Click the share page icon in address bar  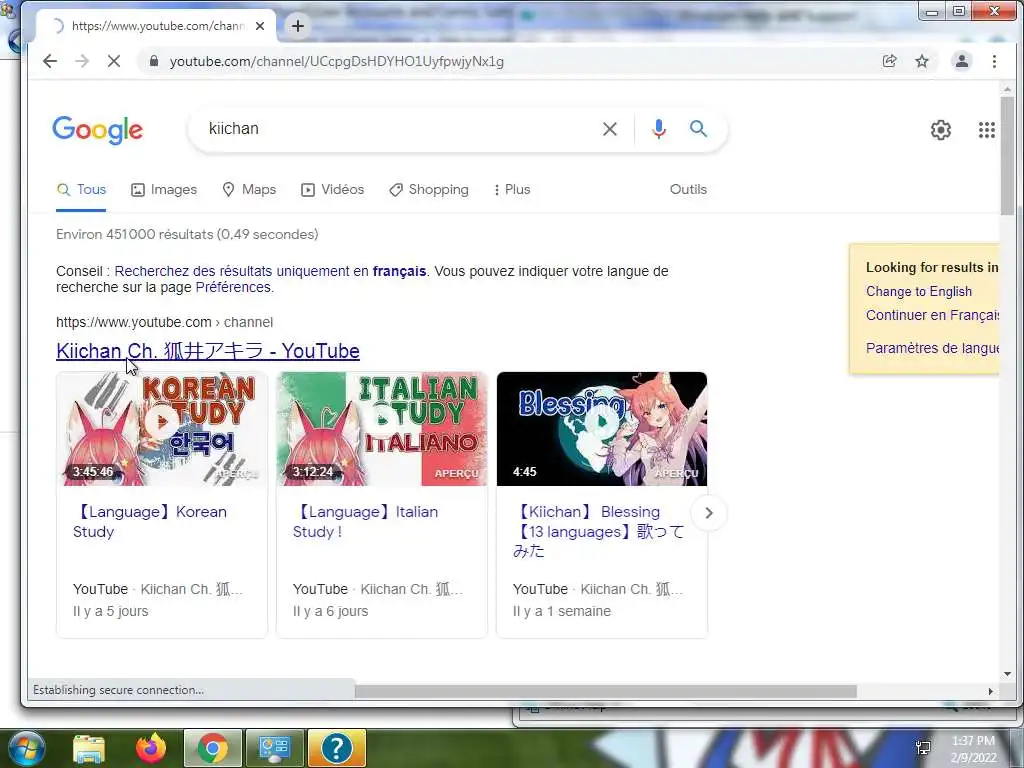[x=889, y=61]
